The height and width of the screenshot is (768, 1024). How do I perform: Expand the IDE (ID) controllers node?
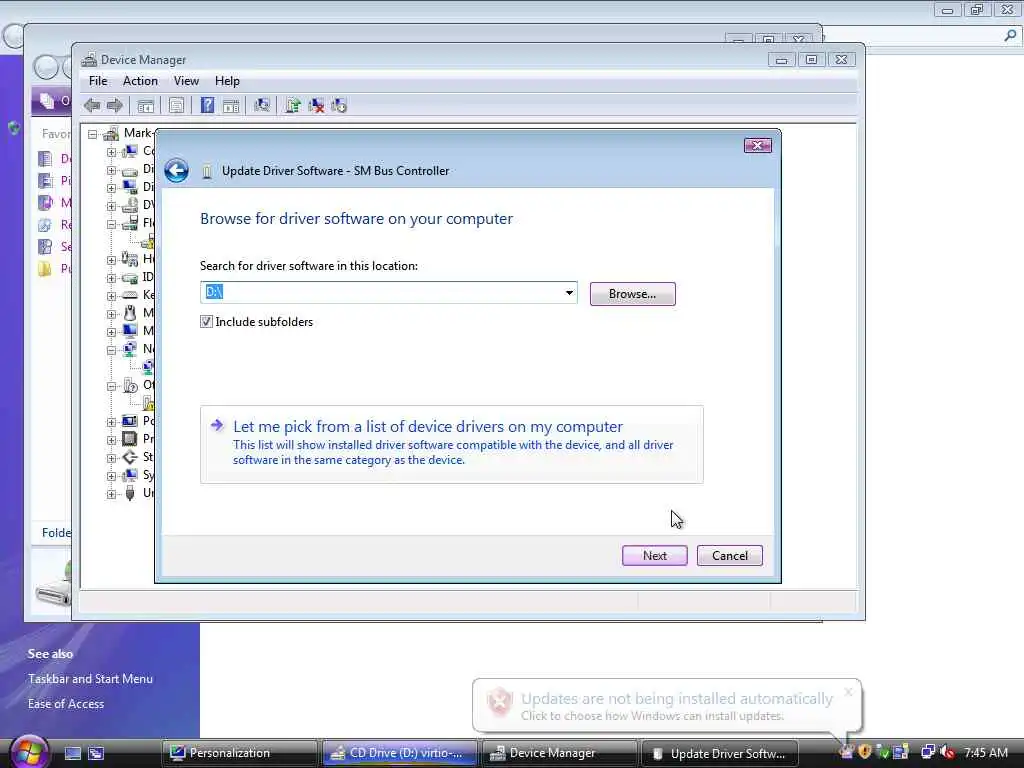coord(112,278)
